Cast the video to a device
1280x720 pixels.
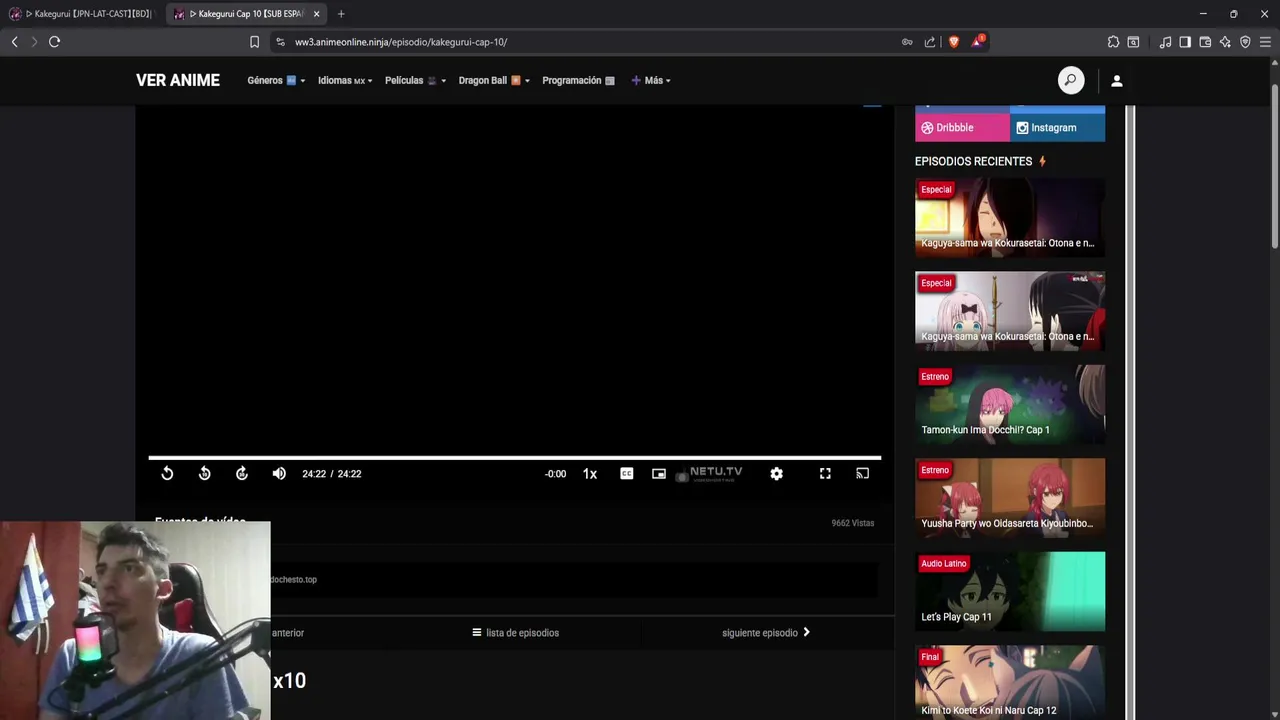tap(862, 474)
